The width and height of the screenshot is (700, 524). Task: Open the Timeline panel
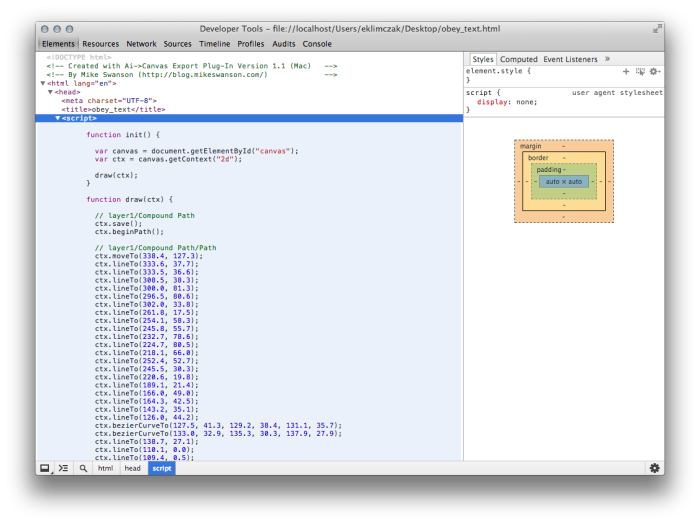click(x=214, y=44)
